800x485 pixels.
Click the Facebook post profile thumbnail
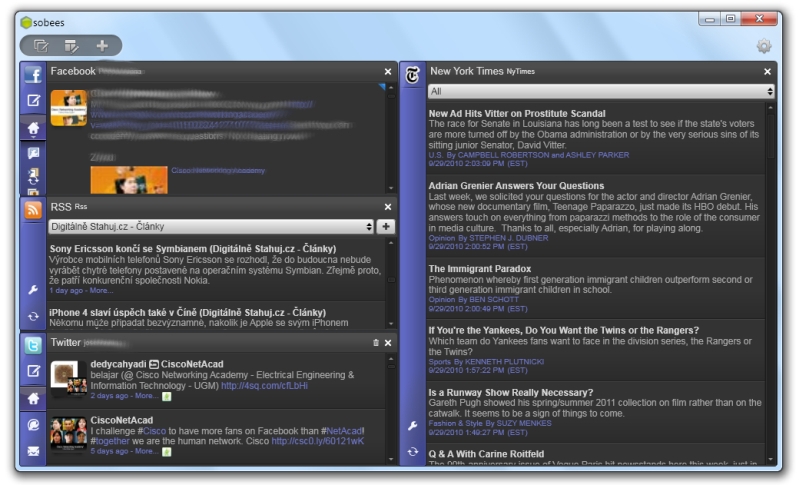tap(68, 108)
